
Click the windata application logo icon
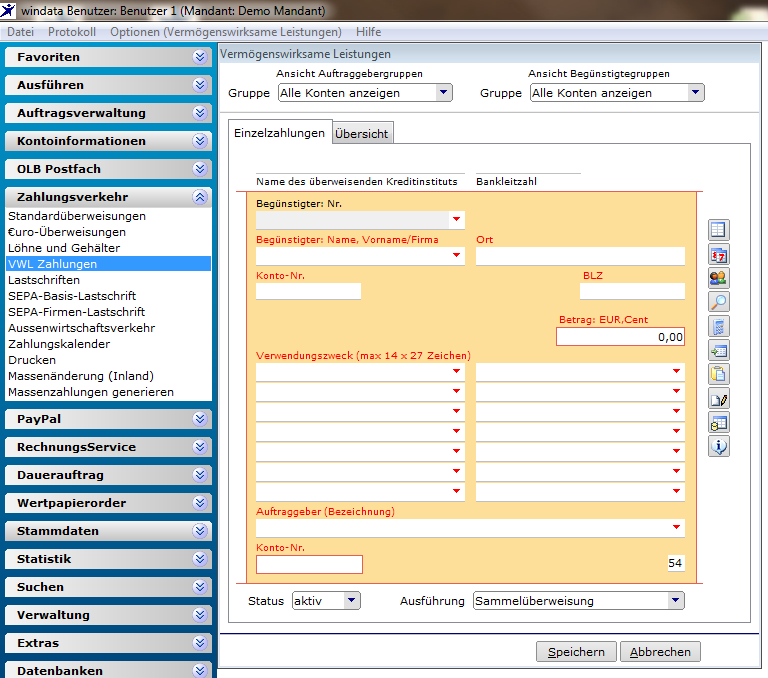click(x=8, y=10)
